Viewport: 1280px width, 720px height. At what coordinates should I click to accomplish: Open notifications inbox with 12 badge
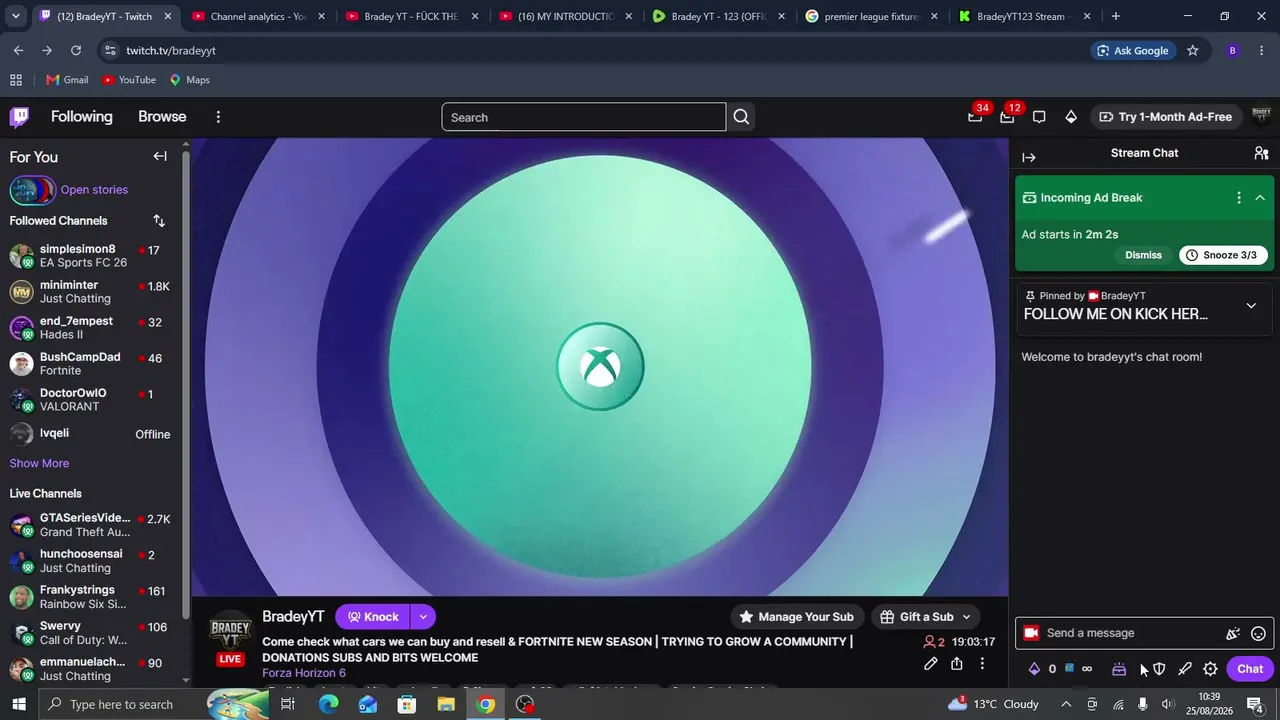[x=1007, y=117]
